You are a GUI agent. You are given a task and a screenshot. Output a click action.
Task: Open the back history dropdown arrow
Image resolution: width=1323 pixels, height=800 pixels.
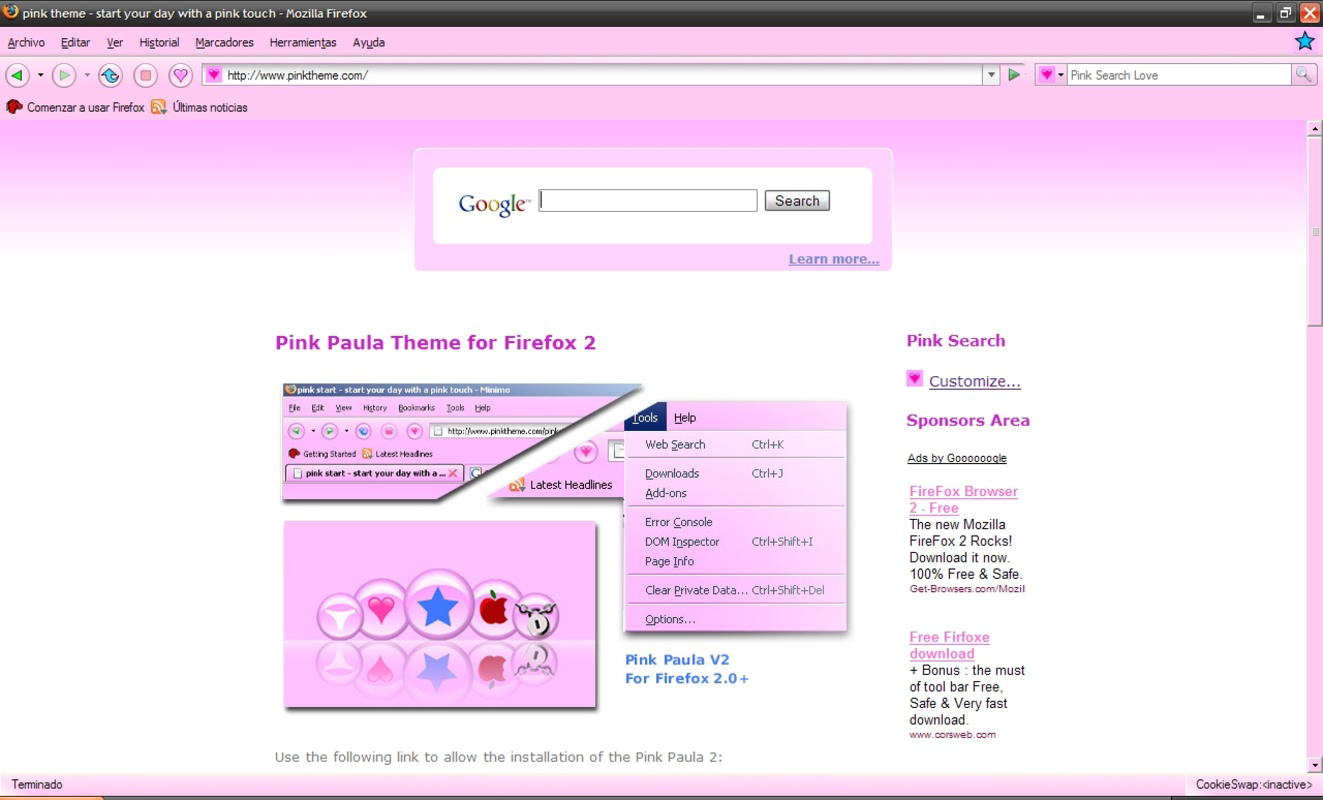pyautogui.click(x=40, y=75)
